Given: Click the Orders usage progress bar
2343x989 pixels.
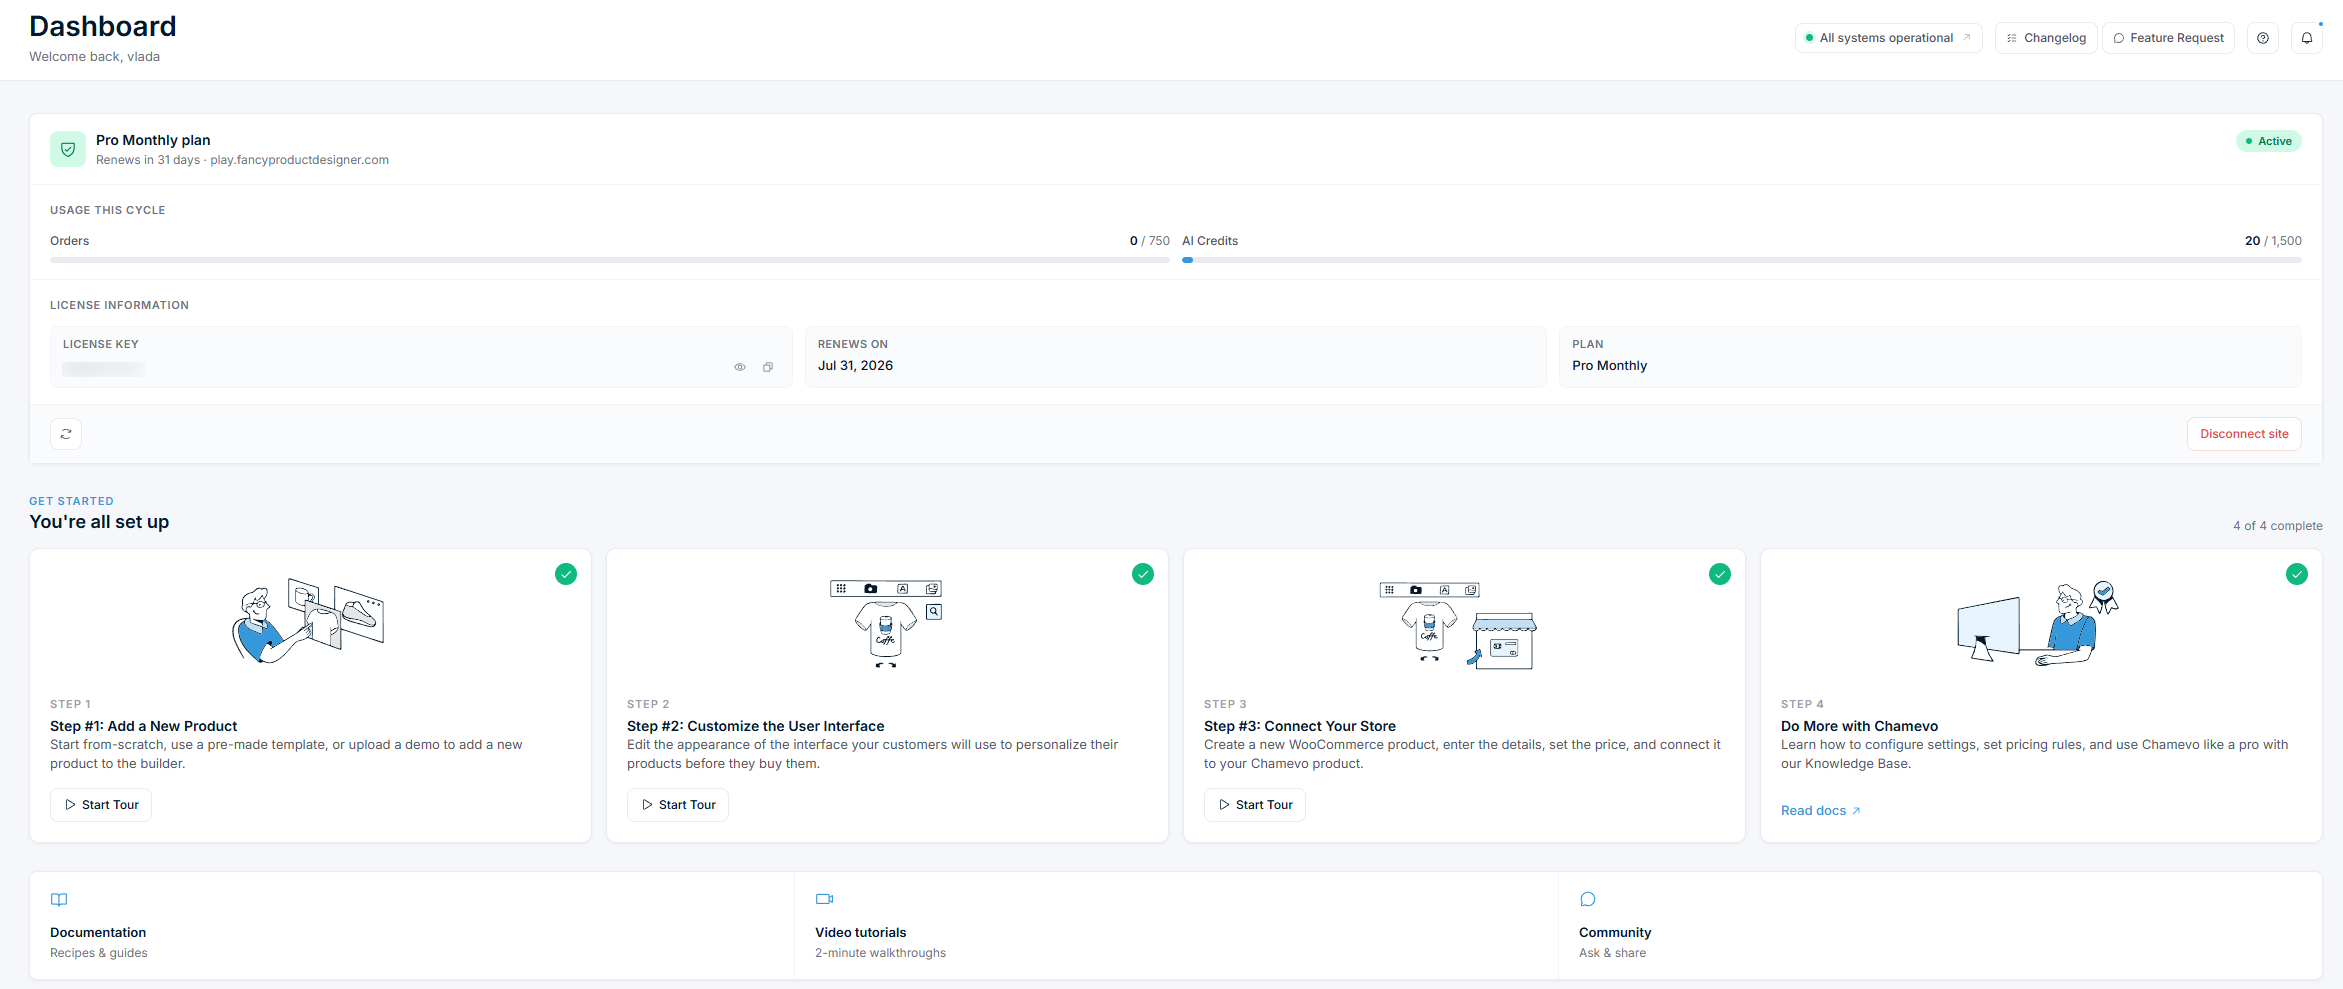Looking at the screenshot, I should pos(610,260).
